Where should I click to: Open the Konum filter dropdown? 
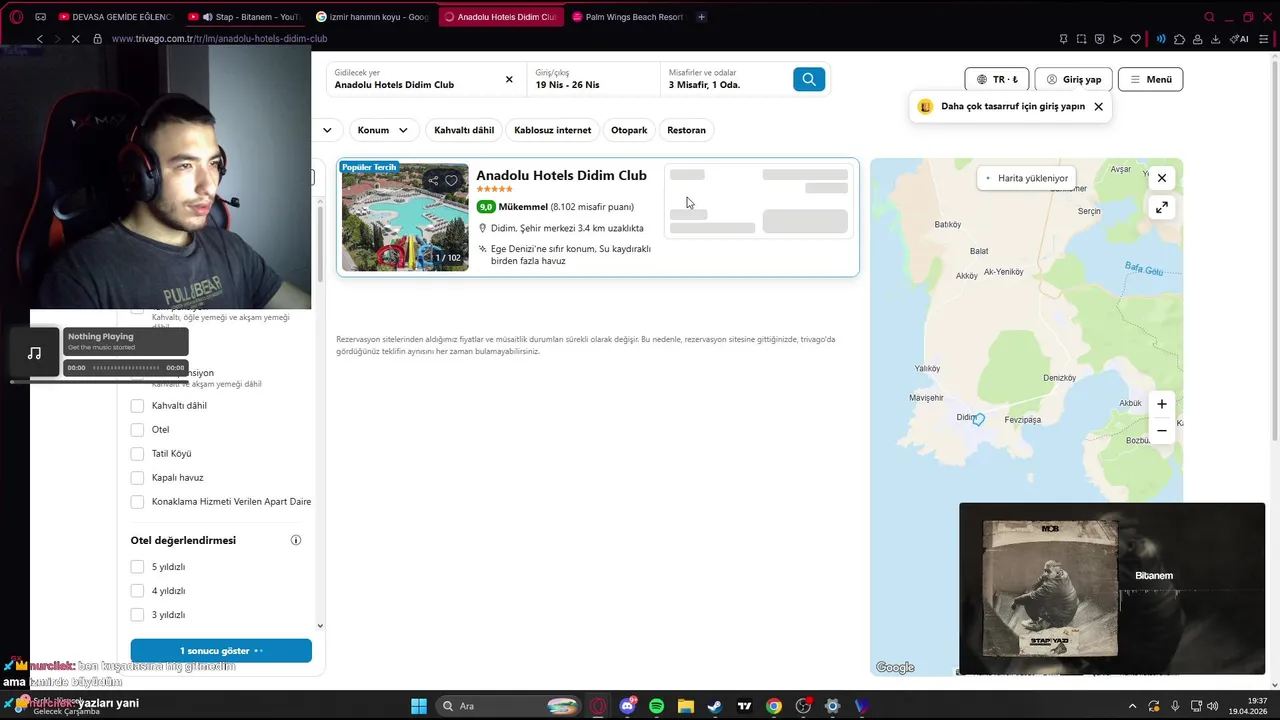(x=384, y=130)
